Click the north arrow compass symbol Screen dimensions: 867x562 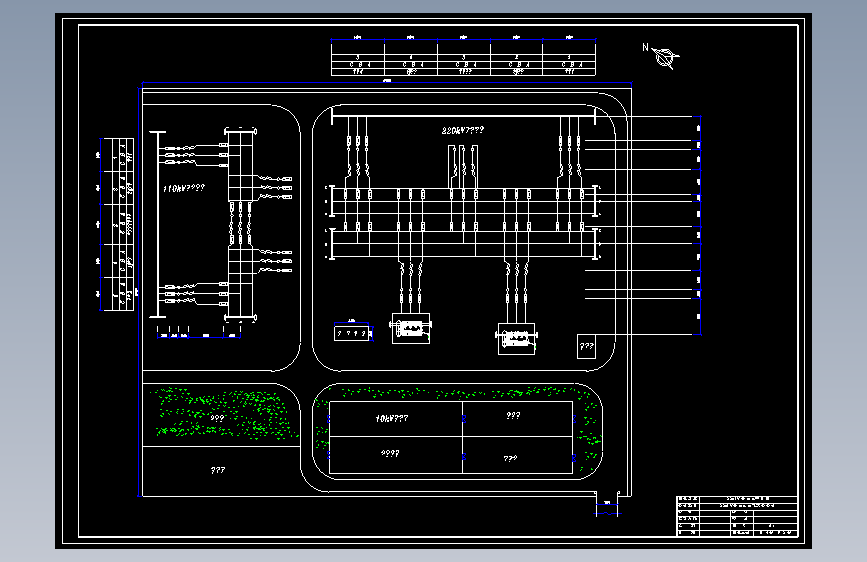coord(665,57)
